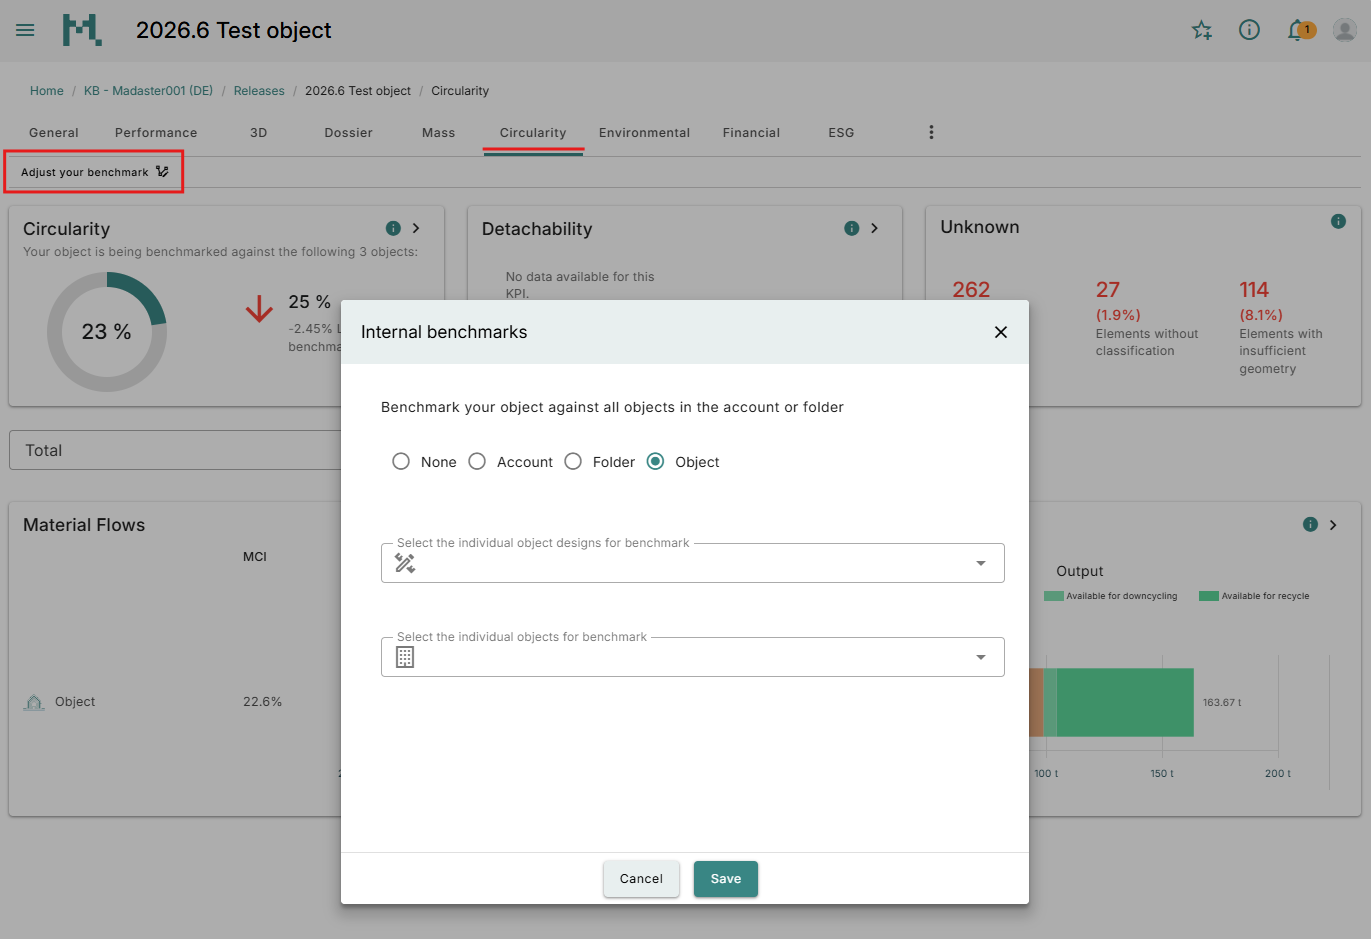
Task: Click the 27 elements without classification value
Action: click(x=1108, y=290)
